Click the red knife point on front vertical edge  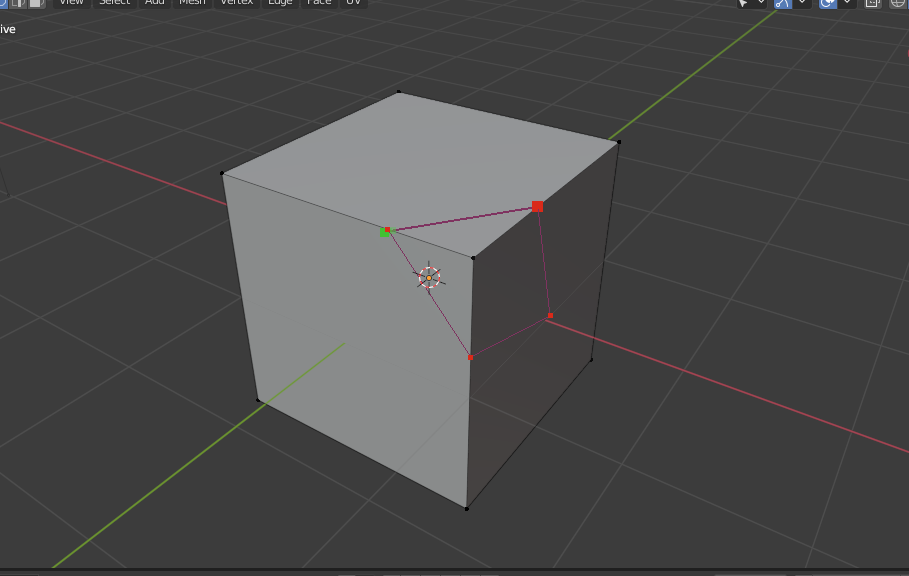pos(470,358)
